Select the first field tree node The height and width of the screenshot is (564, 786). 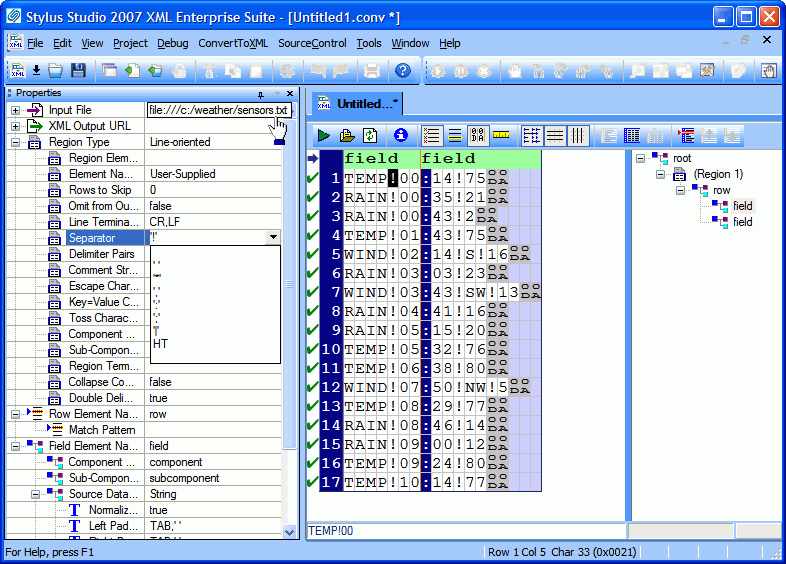point(742,206)
